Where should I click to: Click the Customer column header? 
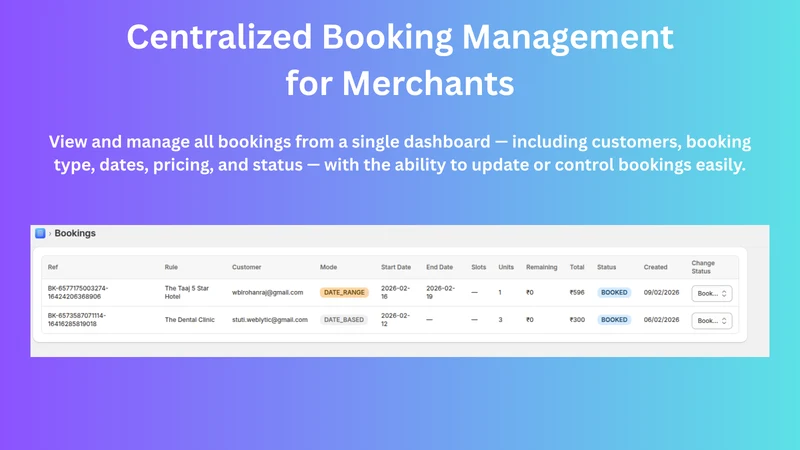click(246, 267)
